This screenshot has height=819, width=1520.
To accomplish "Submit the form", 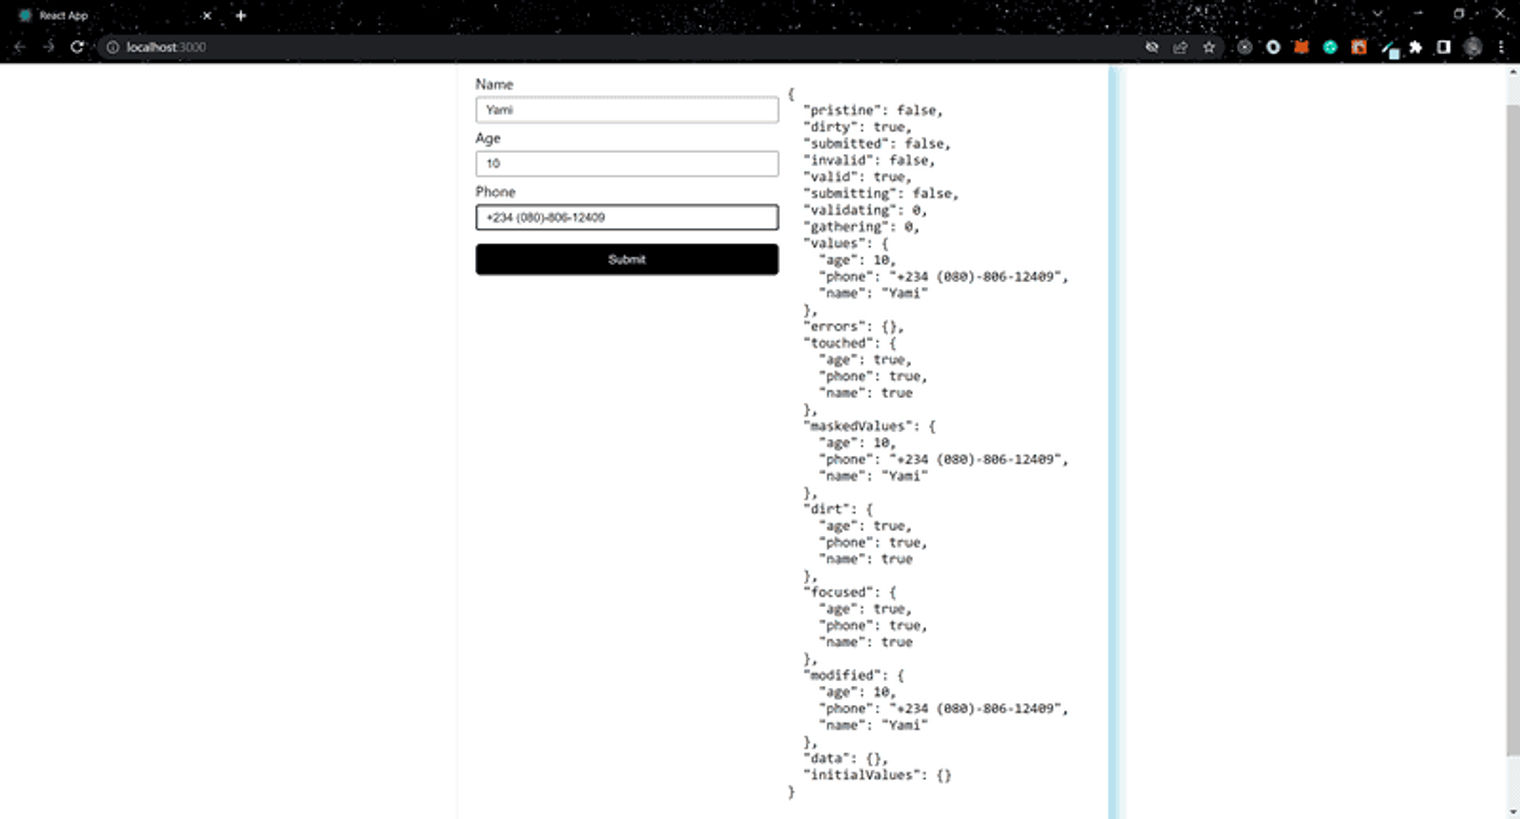I will [x=627, y=259].
